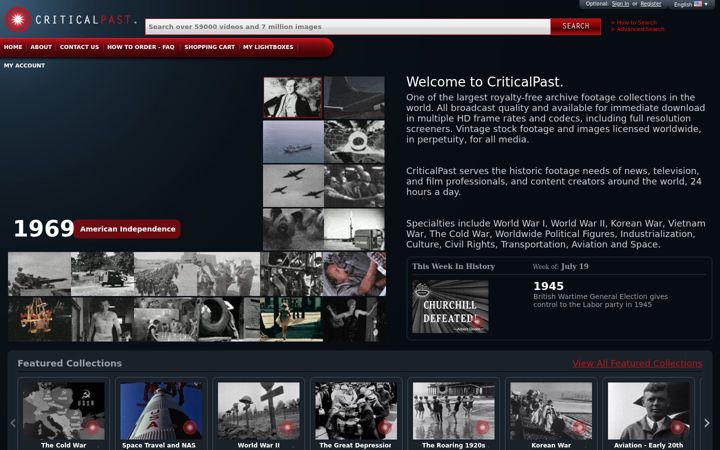This screenshot has height=450, width=720.
Task: Click British Wartime General Election description text
Action: (600, 300)
